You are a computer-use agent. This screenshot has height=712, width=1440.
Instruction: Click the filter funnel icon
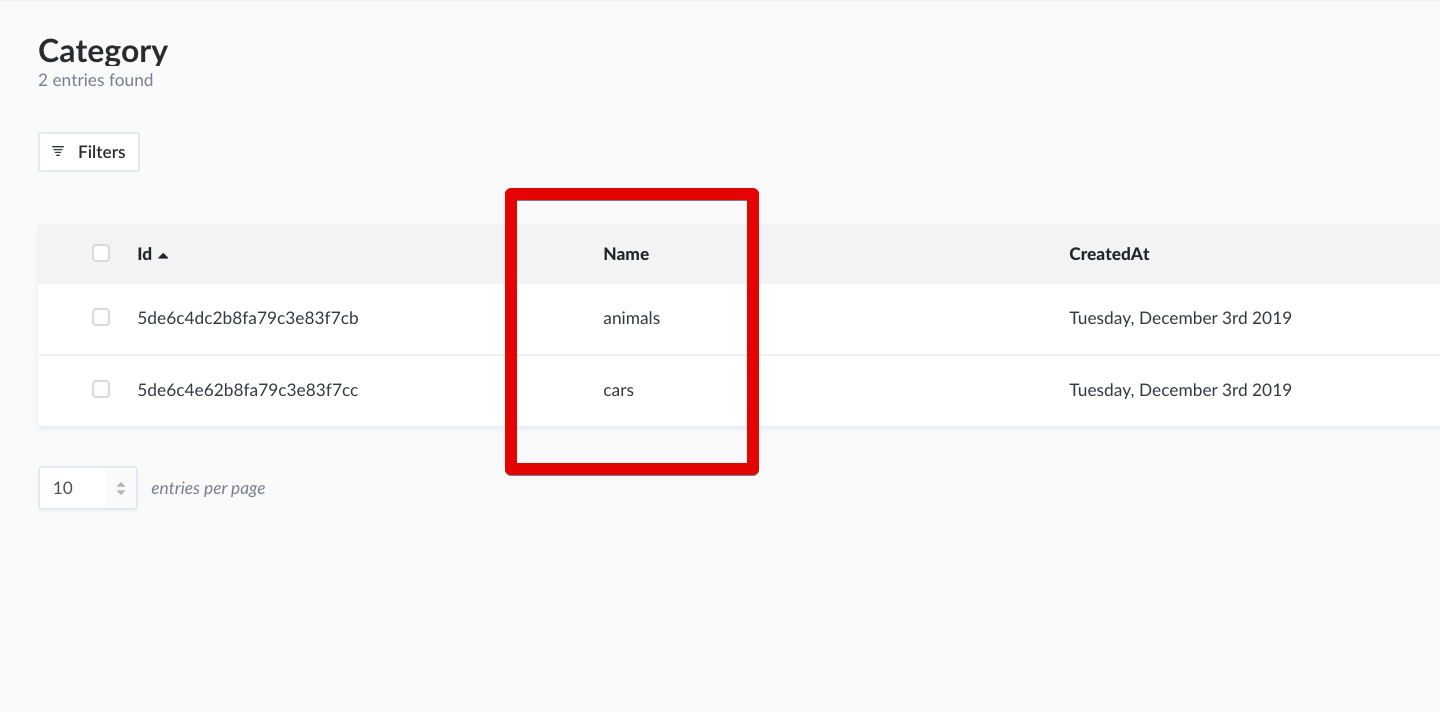pyautogui.click(x=58, y=151)
